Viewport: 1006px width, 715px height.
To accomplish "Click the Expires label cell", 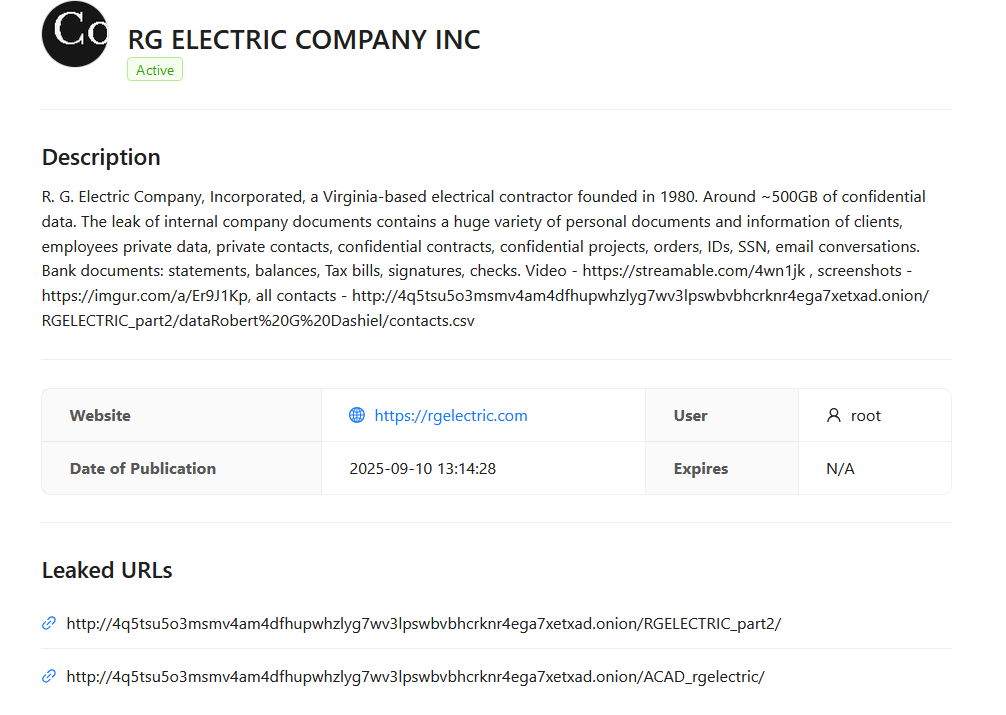I will point(701,468).
